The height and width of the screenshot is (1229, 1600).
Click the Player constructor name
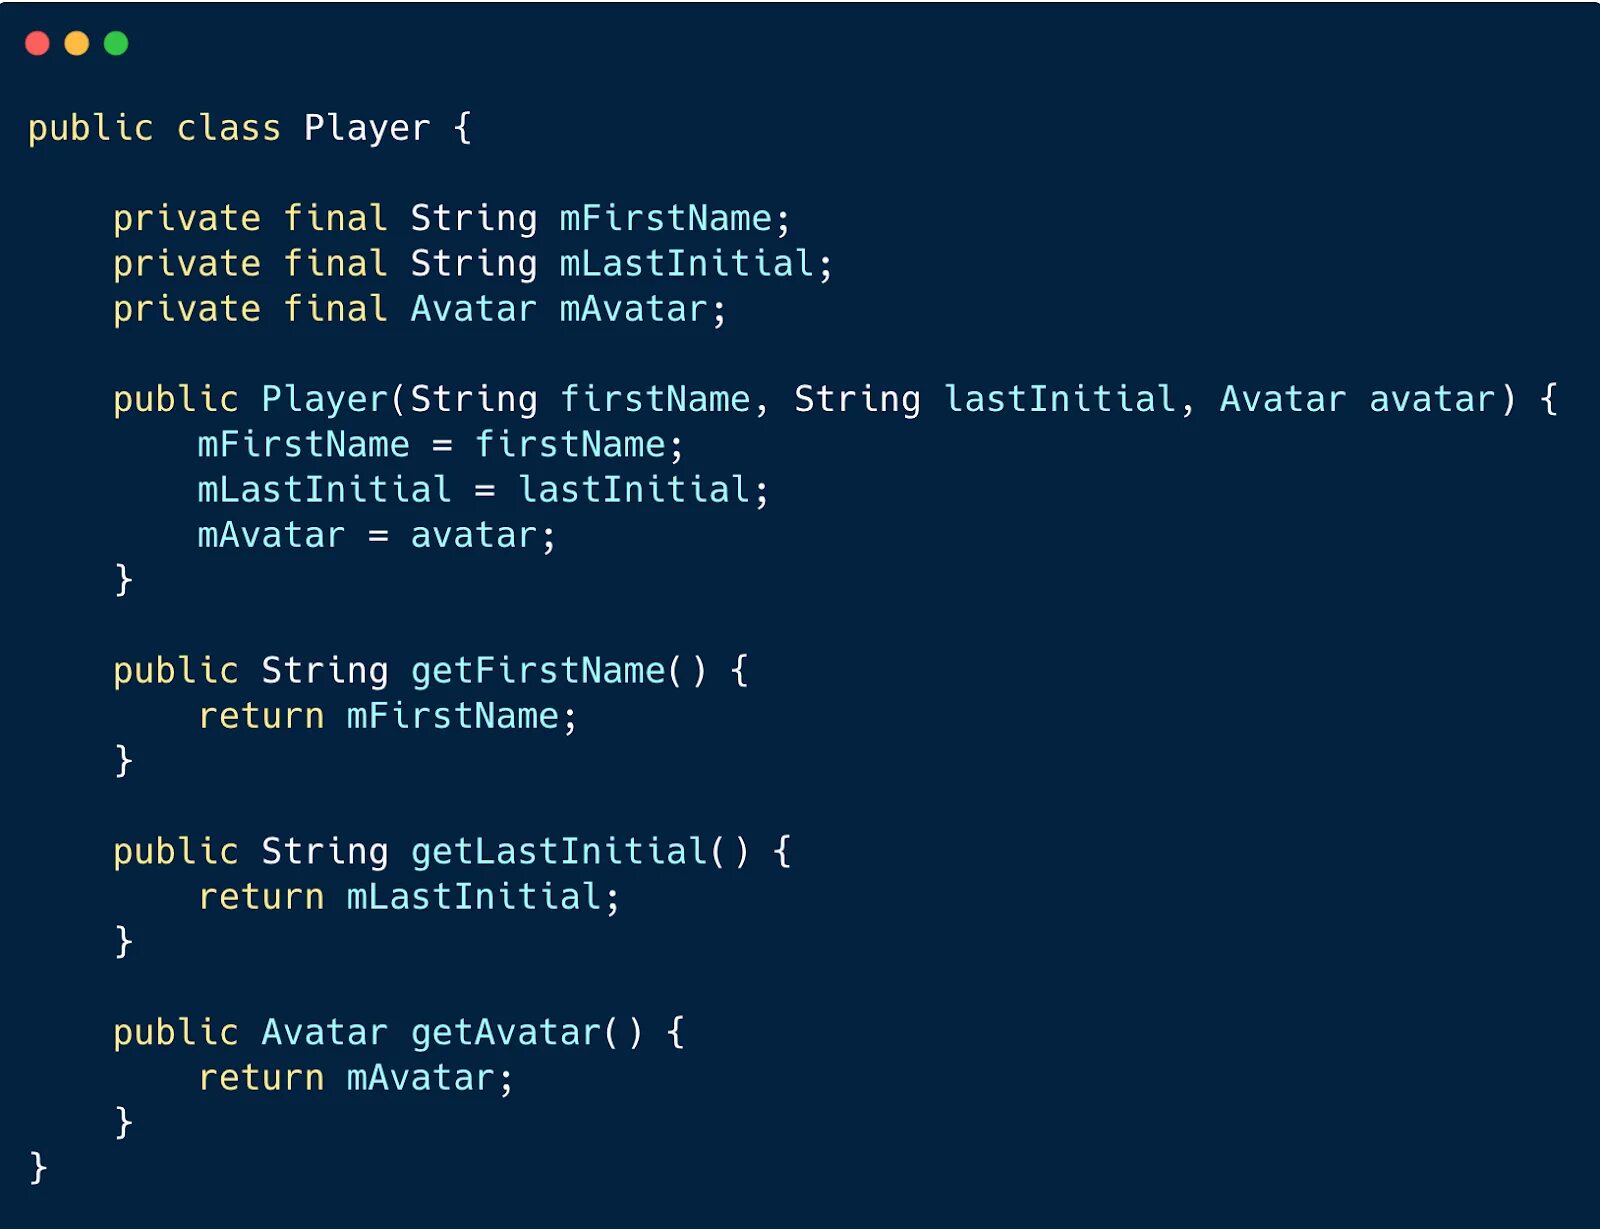tap(324, 399)
